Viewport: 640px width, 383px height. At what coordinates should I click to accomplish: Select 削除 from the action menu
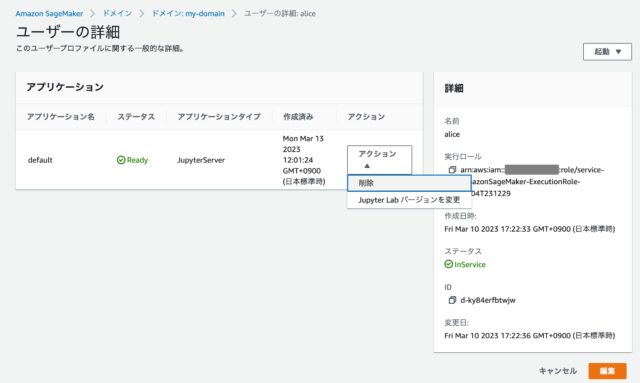(x=409, y=183)
